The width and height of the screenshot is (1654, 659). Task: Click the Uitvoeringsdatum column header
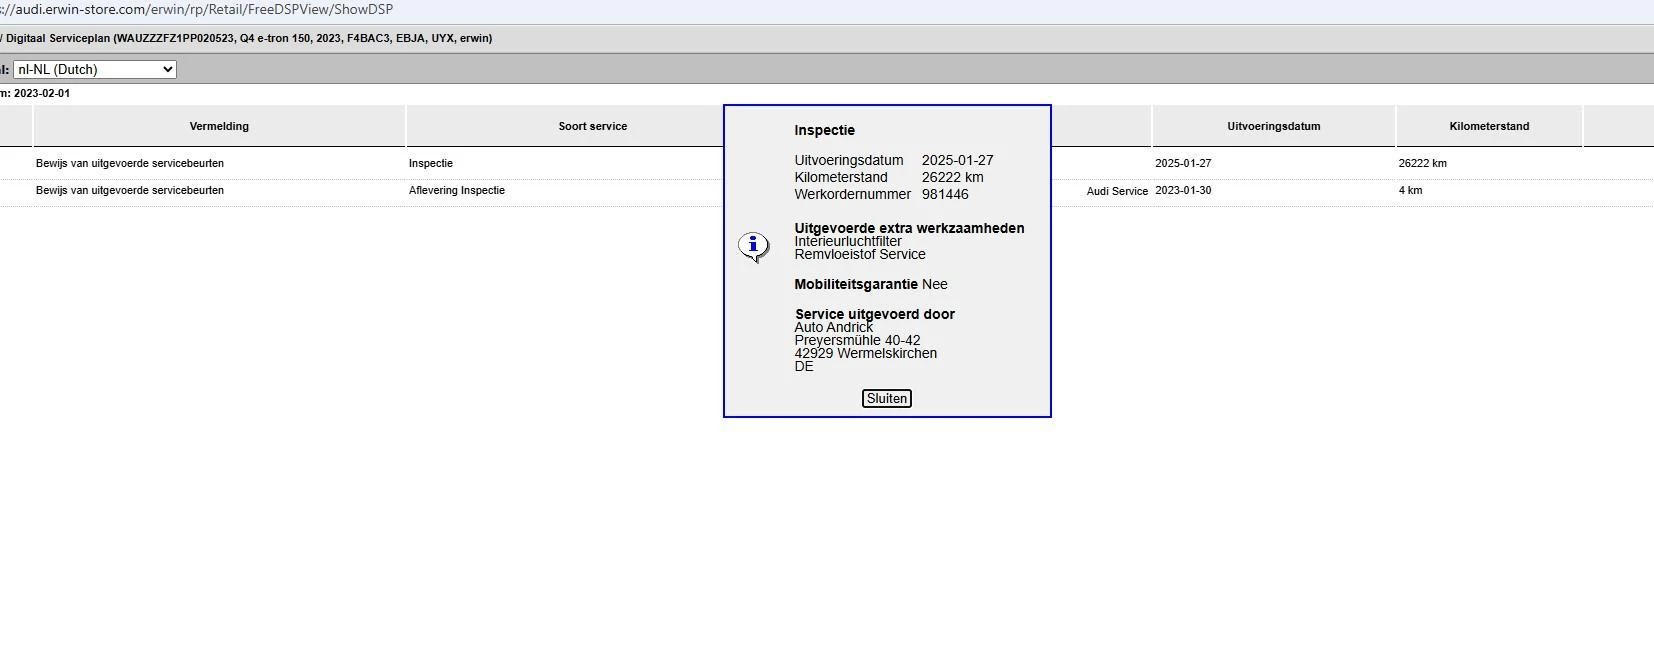tap(1273, 126)
